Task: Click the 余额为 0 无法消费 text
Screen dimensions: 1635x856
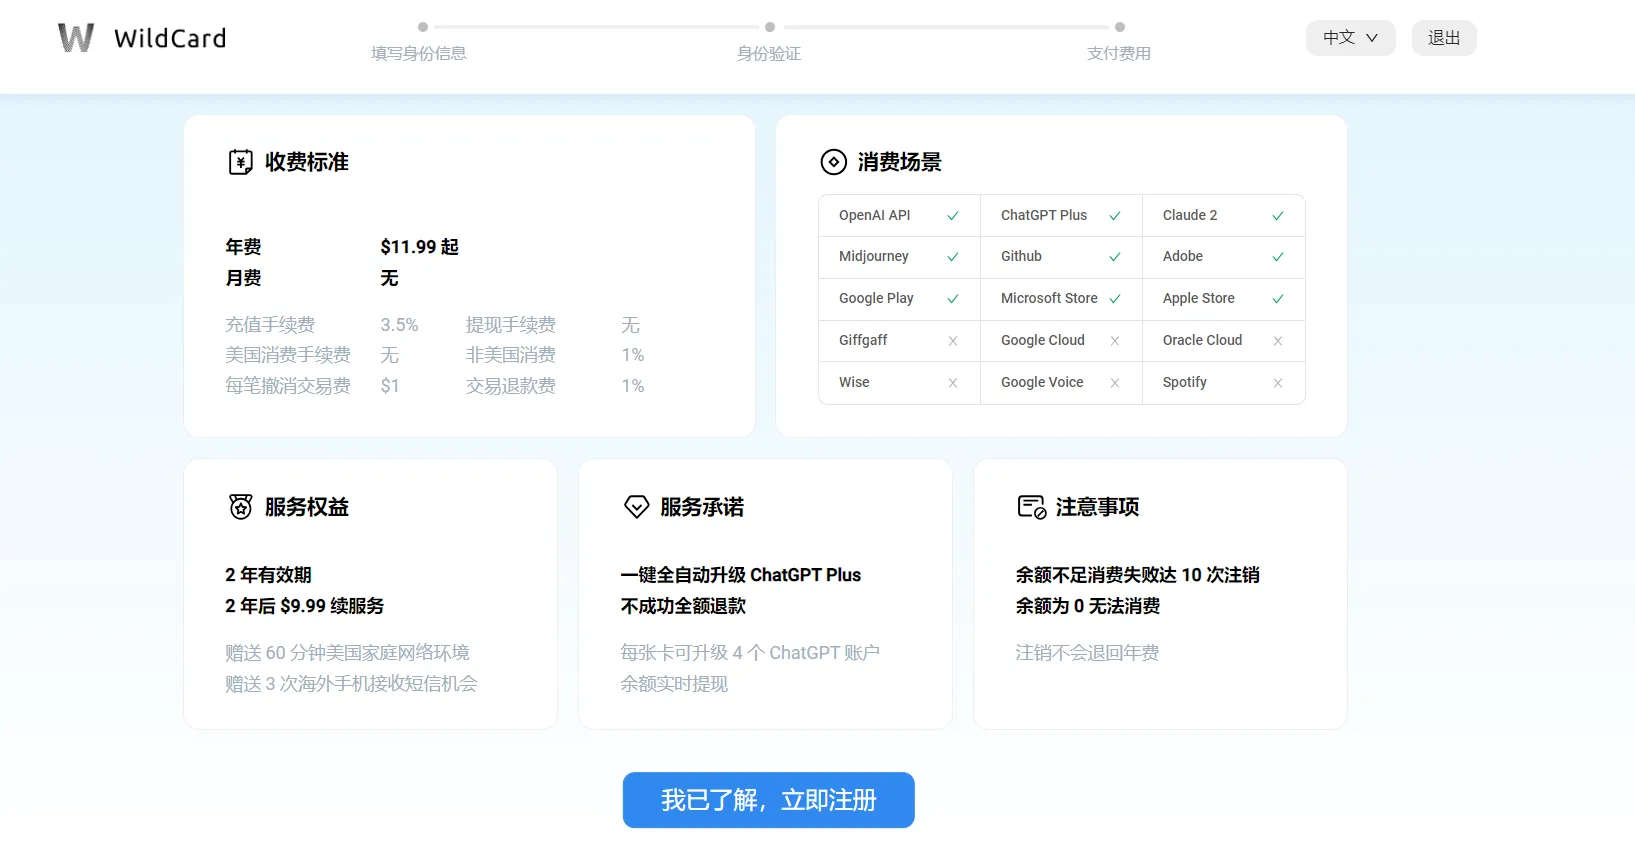Action: 1088,606
